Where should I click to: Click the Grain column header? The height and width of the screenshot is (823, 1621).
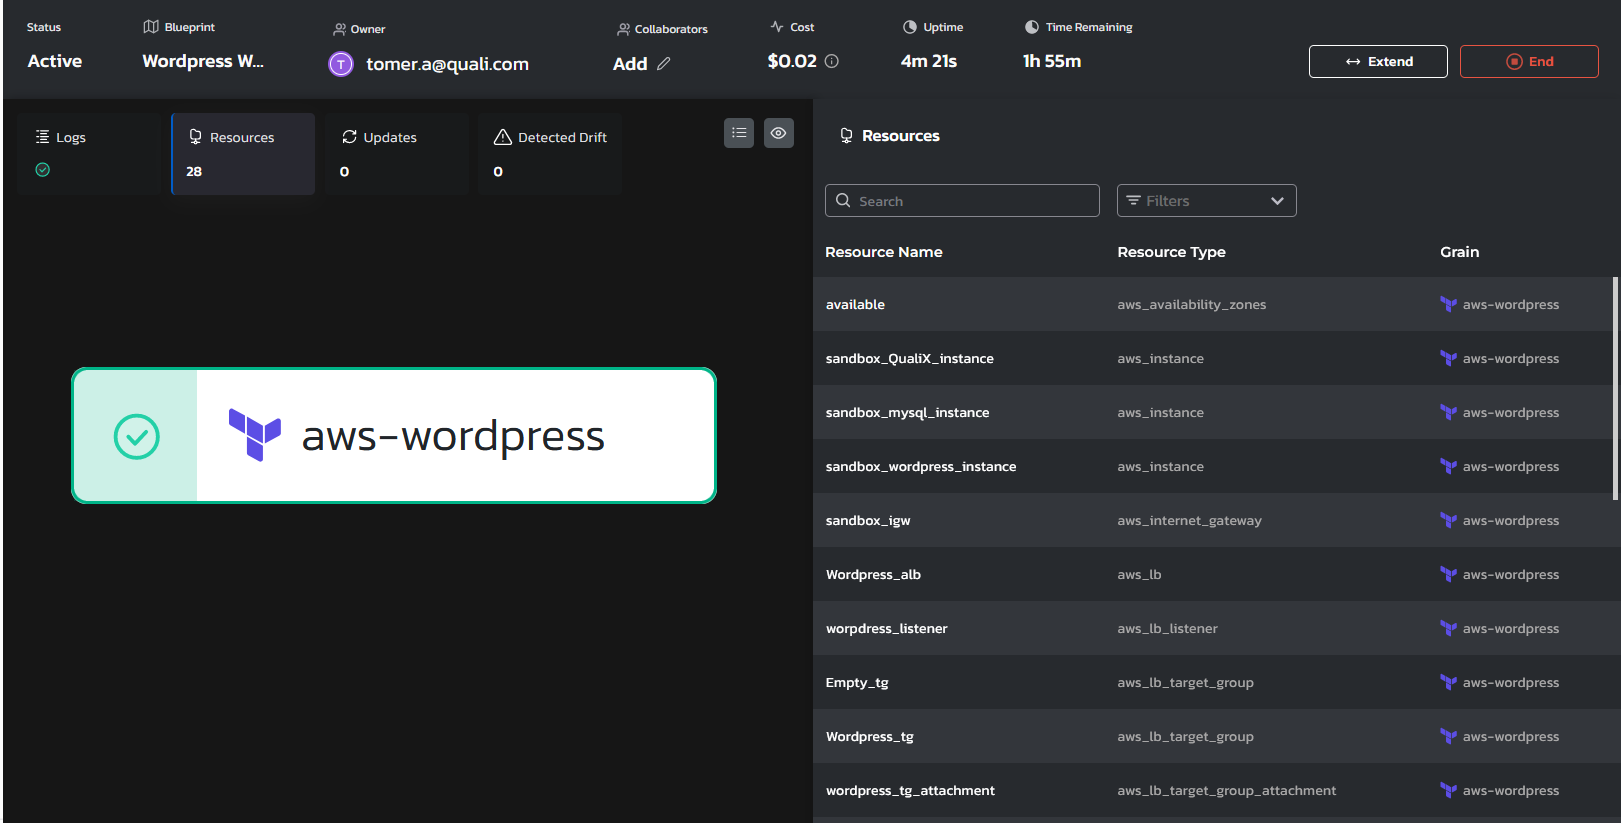click(1459, 252)
